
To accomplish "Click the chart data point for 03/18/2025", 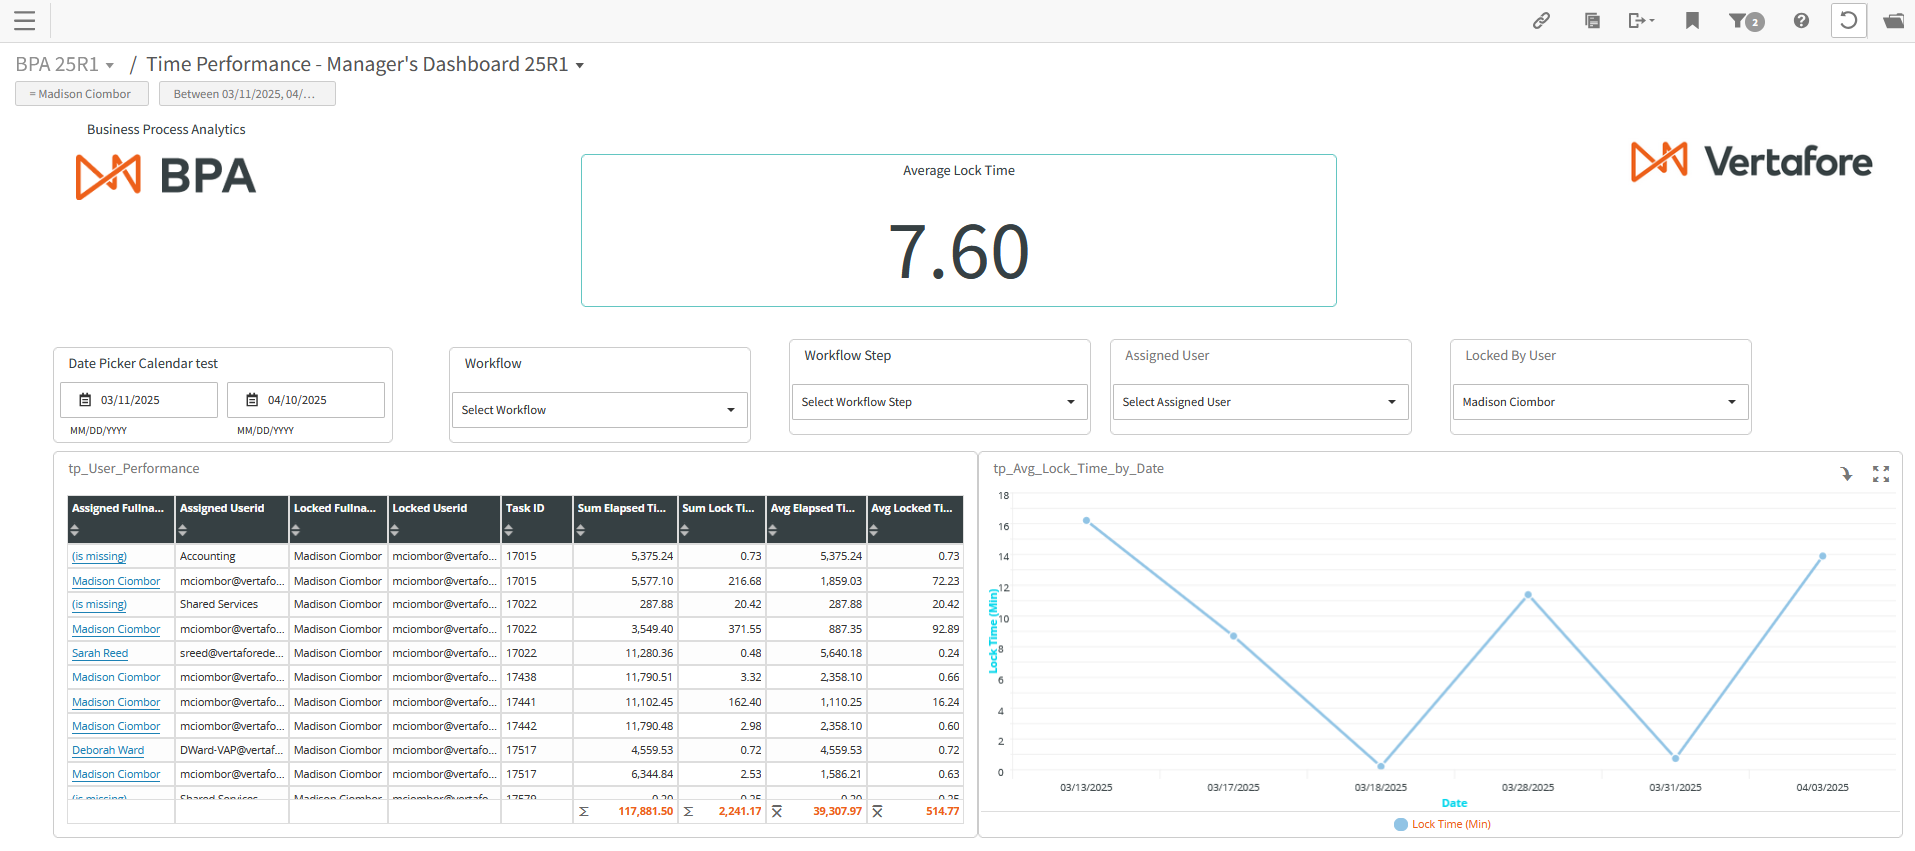I will [x=1381, y=766].
